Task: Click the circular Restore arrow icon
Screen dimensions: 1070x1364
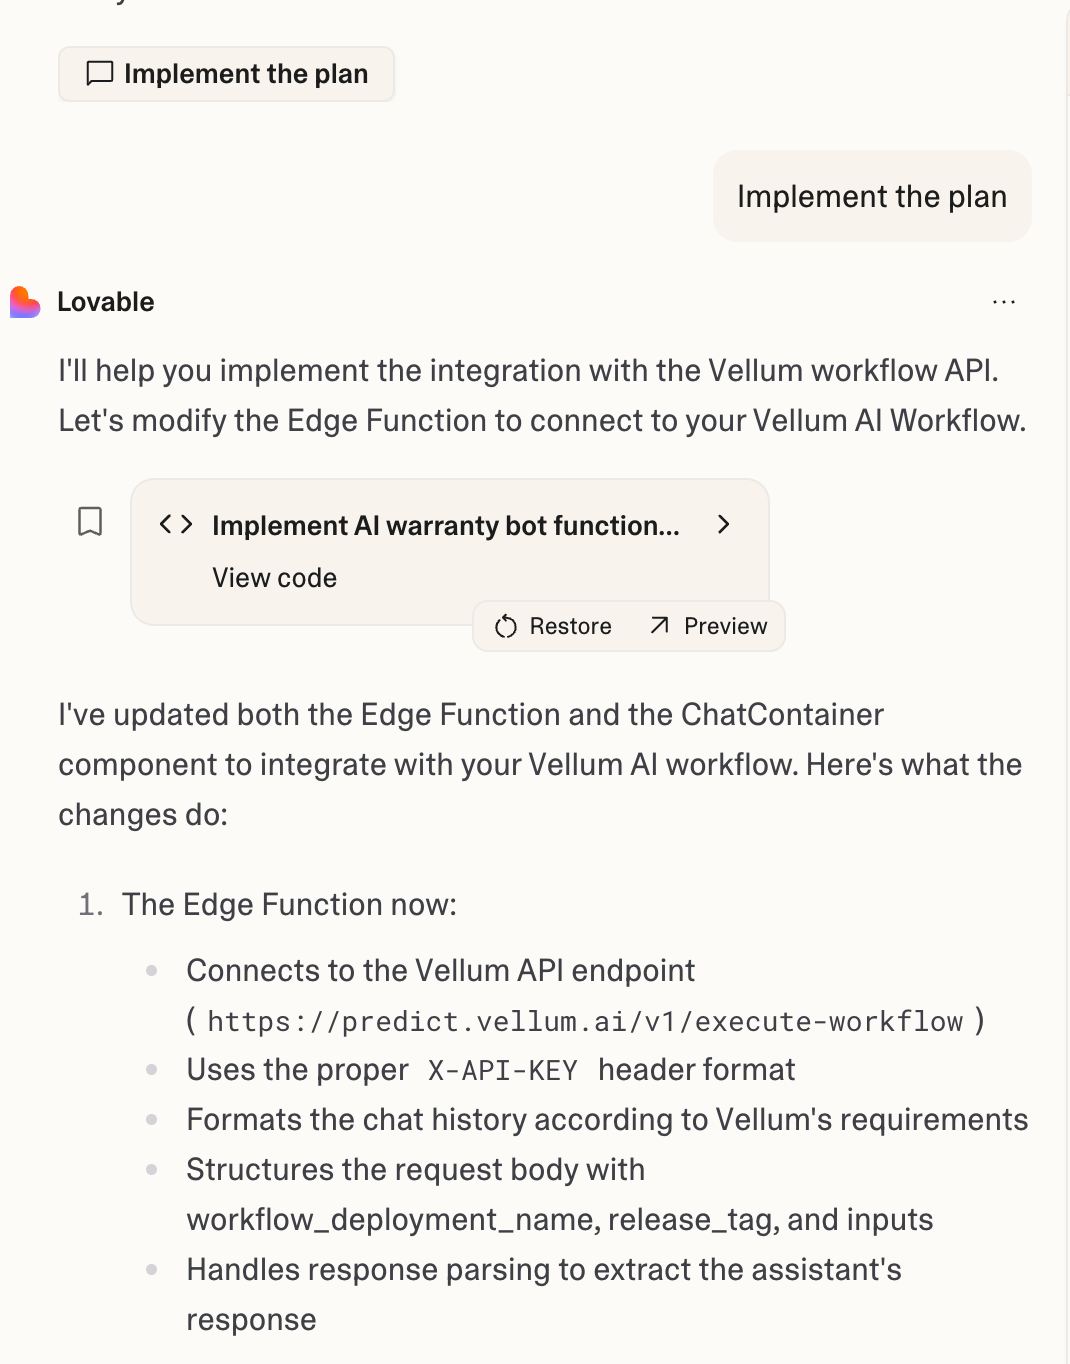Action: pos(506,627)
